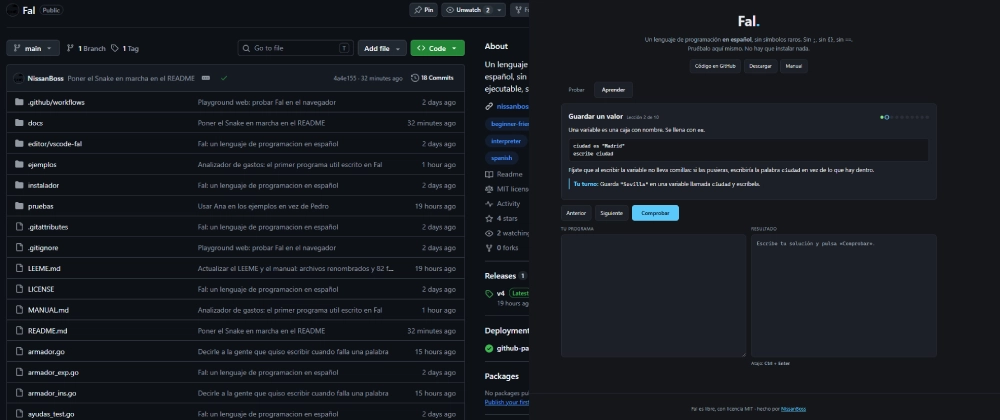
Task: Open the 1 Branch link
Action: click(86, 48)
